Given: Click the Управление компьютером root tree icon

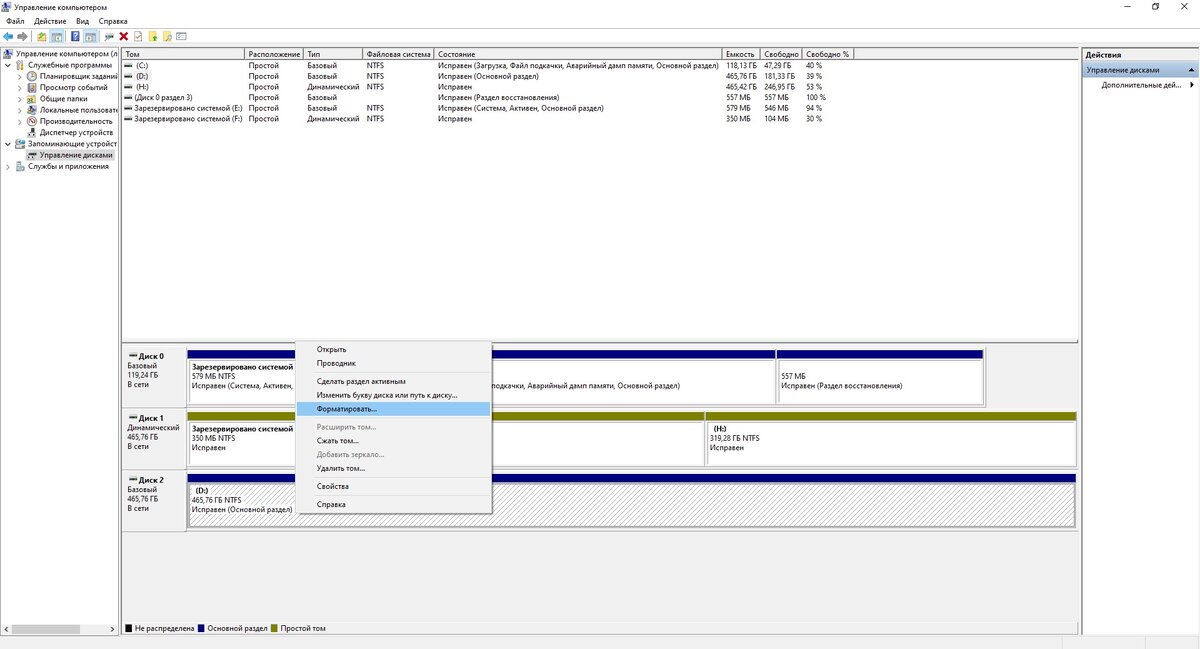Looking at the screenshot, I should [x=8, y=54].
